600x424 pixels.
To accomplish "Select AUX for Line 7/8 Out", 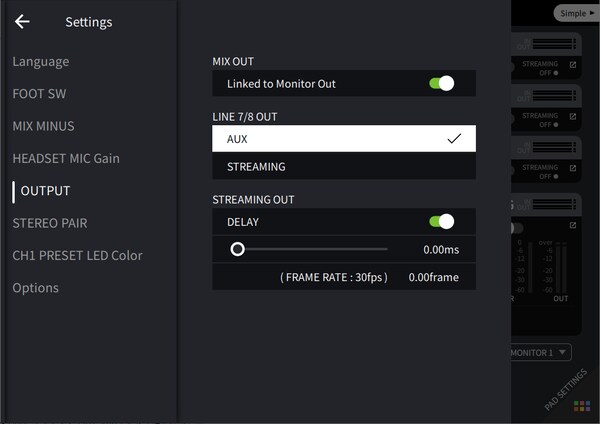I will pos(344,139).
